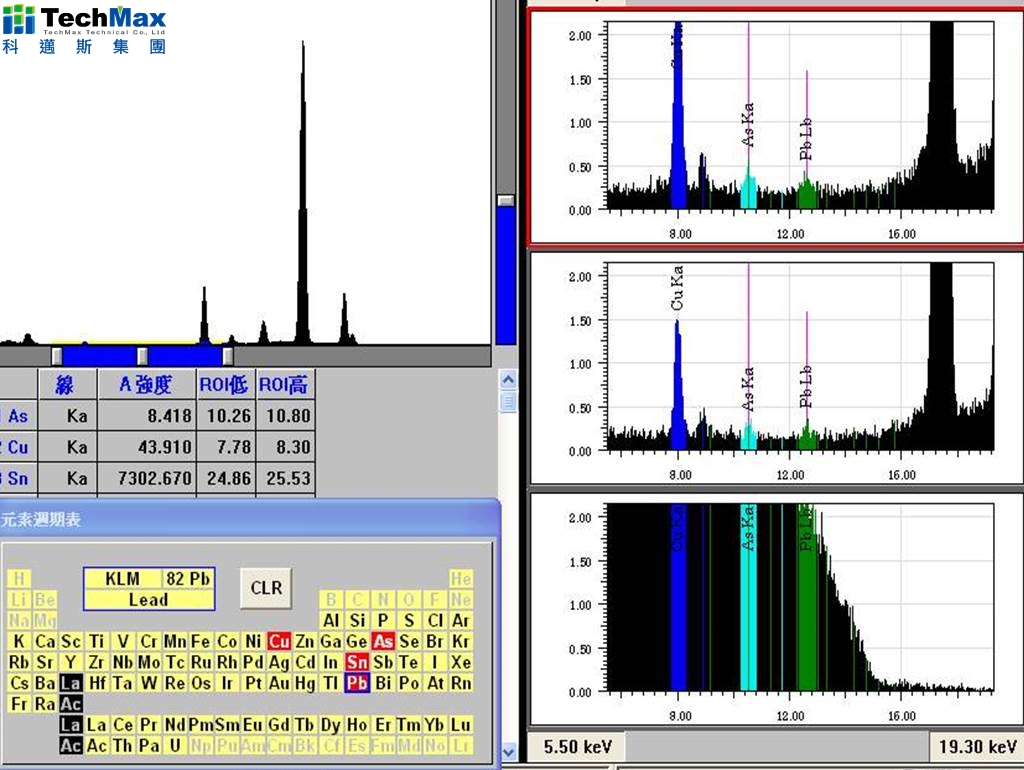Select Ti element in periodic table
1024x770 pixels.
97,641
